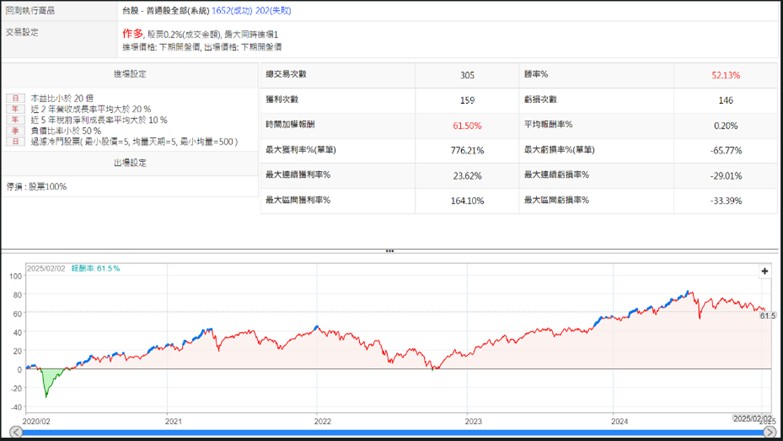Click the 時間加權報酬 61.50% value
The height and width of the screenshot is (441, 783).
coord(468,126)
